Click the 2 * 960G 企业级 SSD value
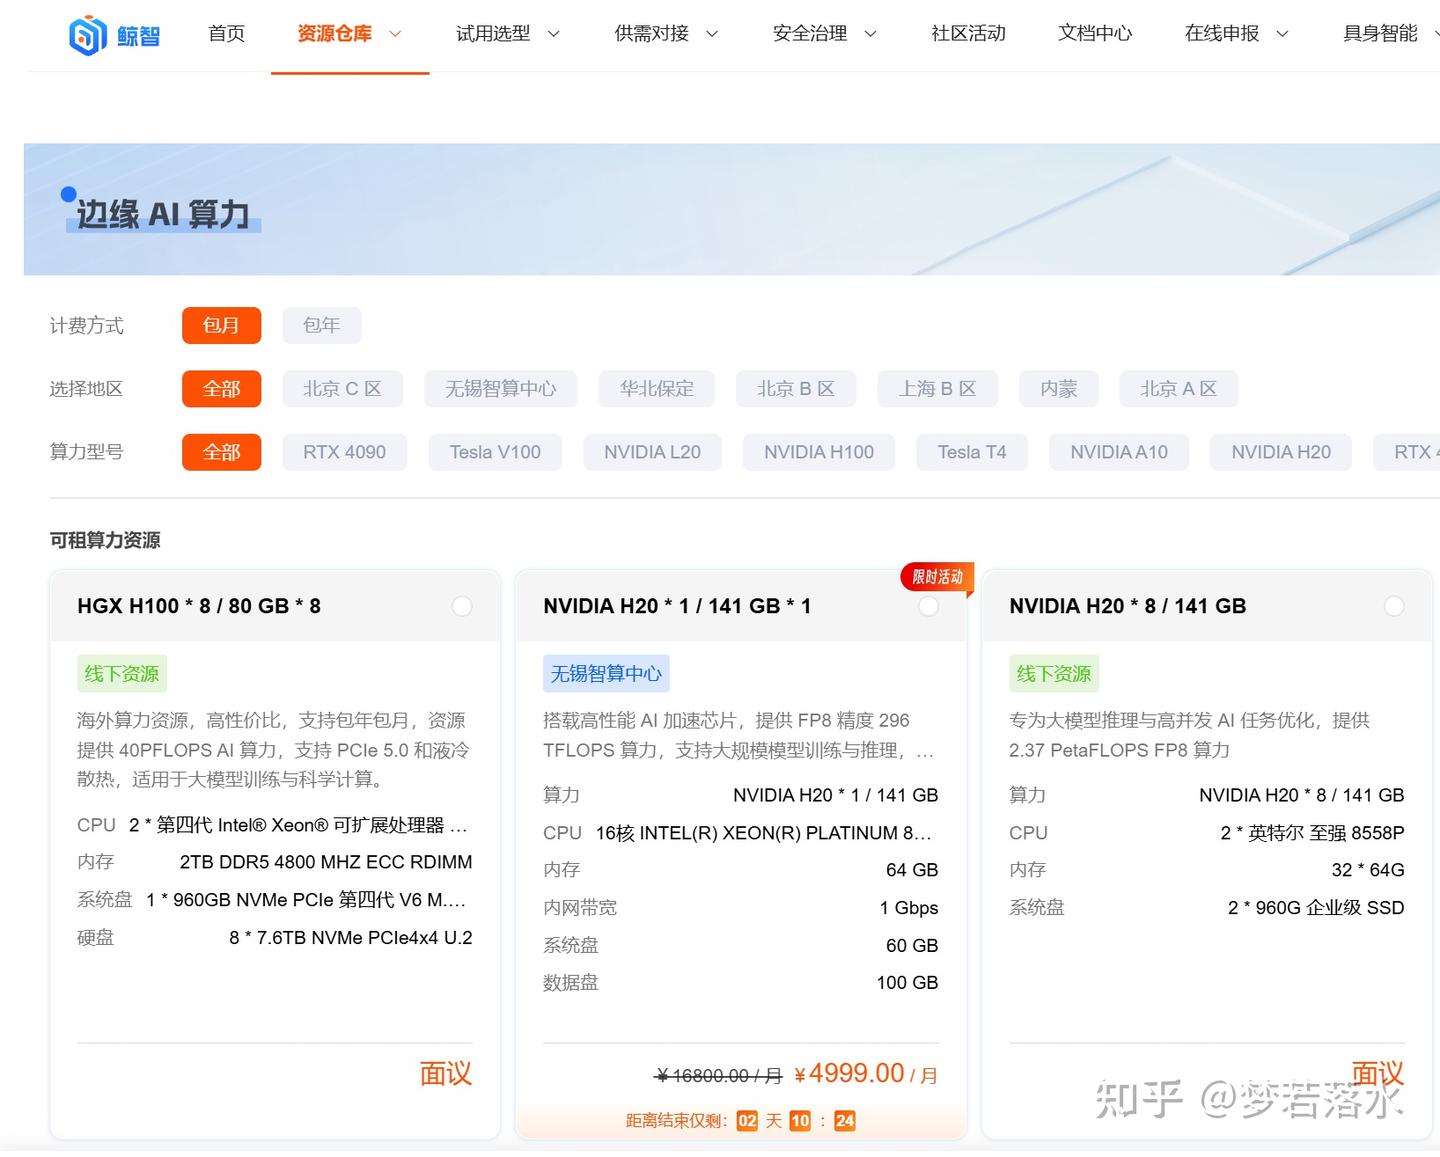 [1316, 908]
